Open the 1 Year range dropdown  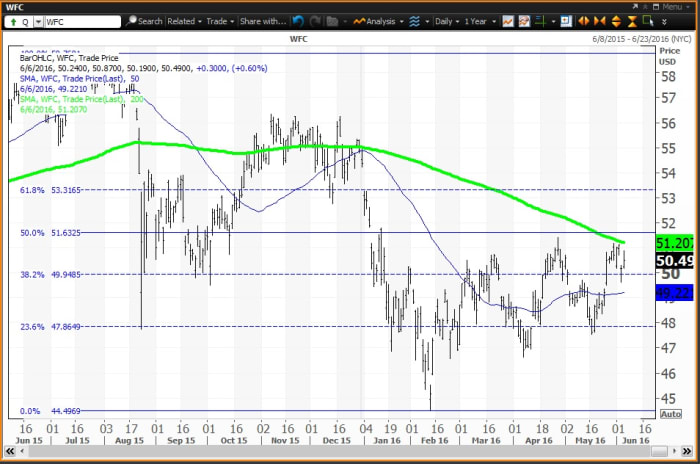[480, 21]
